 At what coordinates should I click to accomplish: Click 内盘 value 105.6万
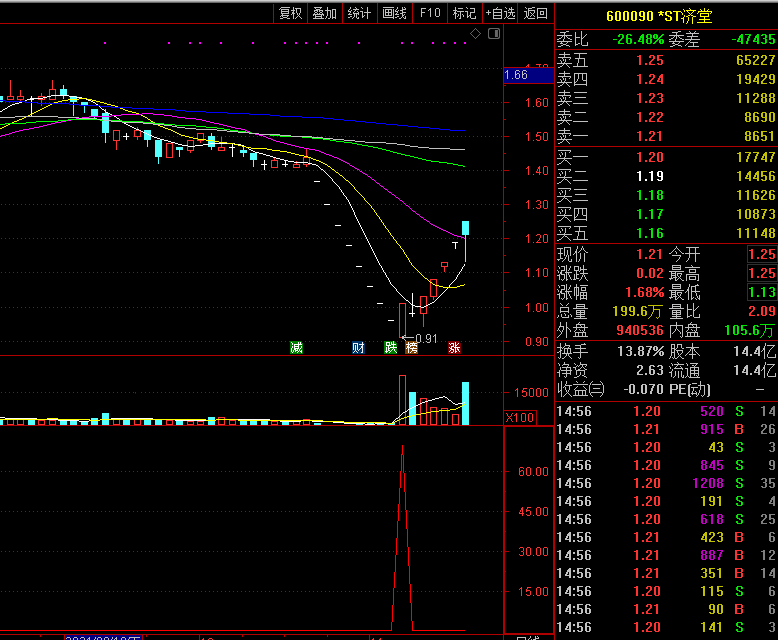point(750,330)
